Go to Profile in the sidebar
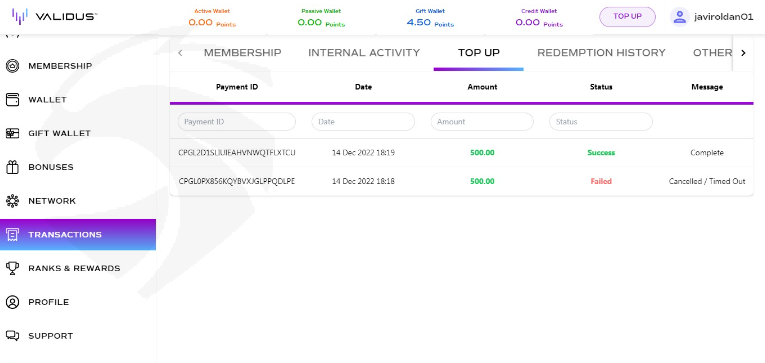Image resolution: width=765 pixels, height=363 pixels. pyautogui.click(x=49, y=302)
